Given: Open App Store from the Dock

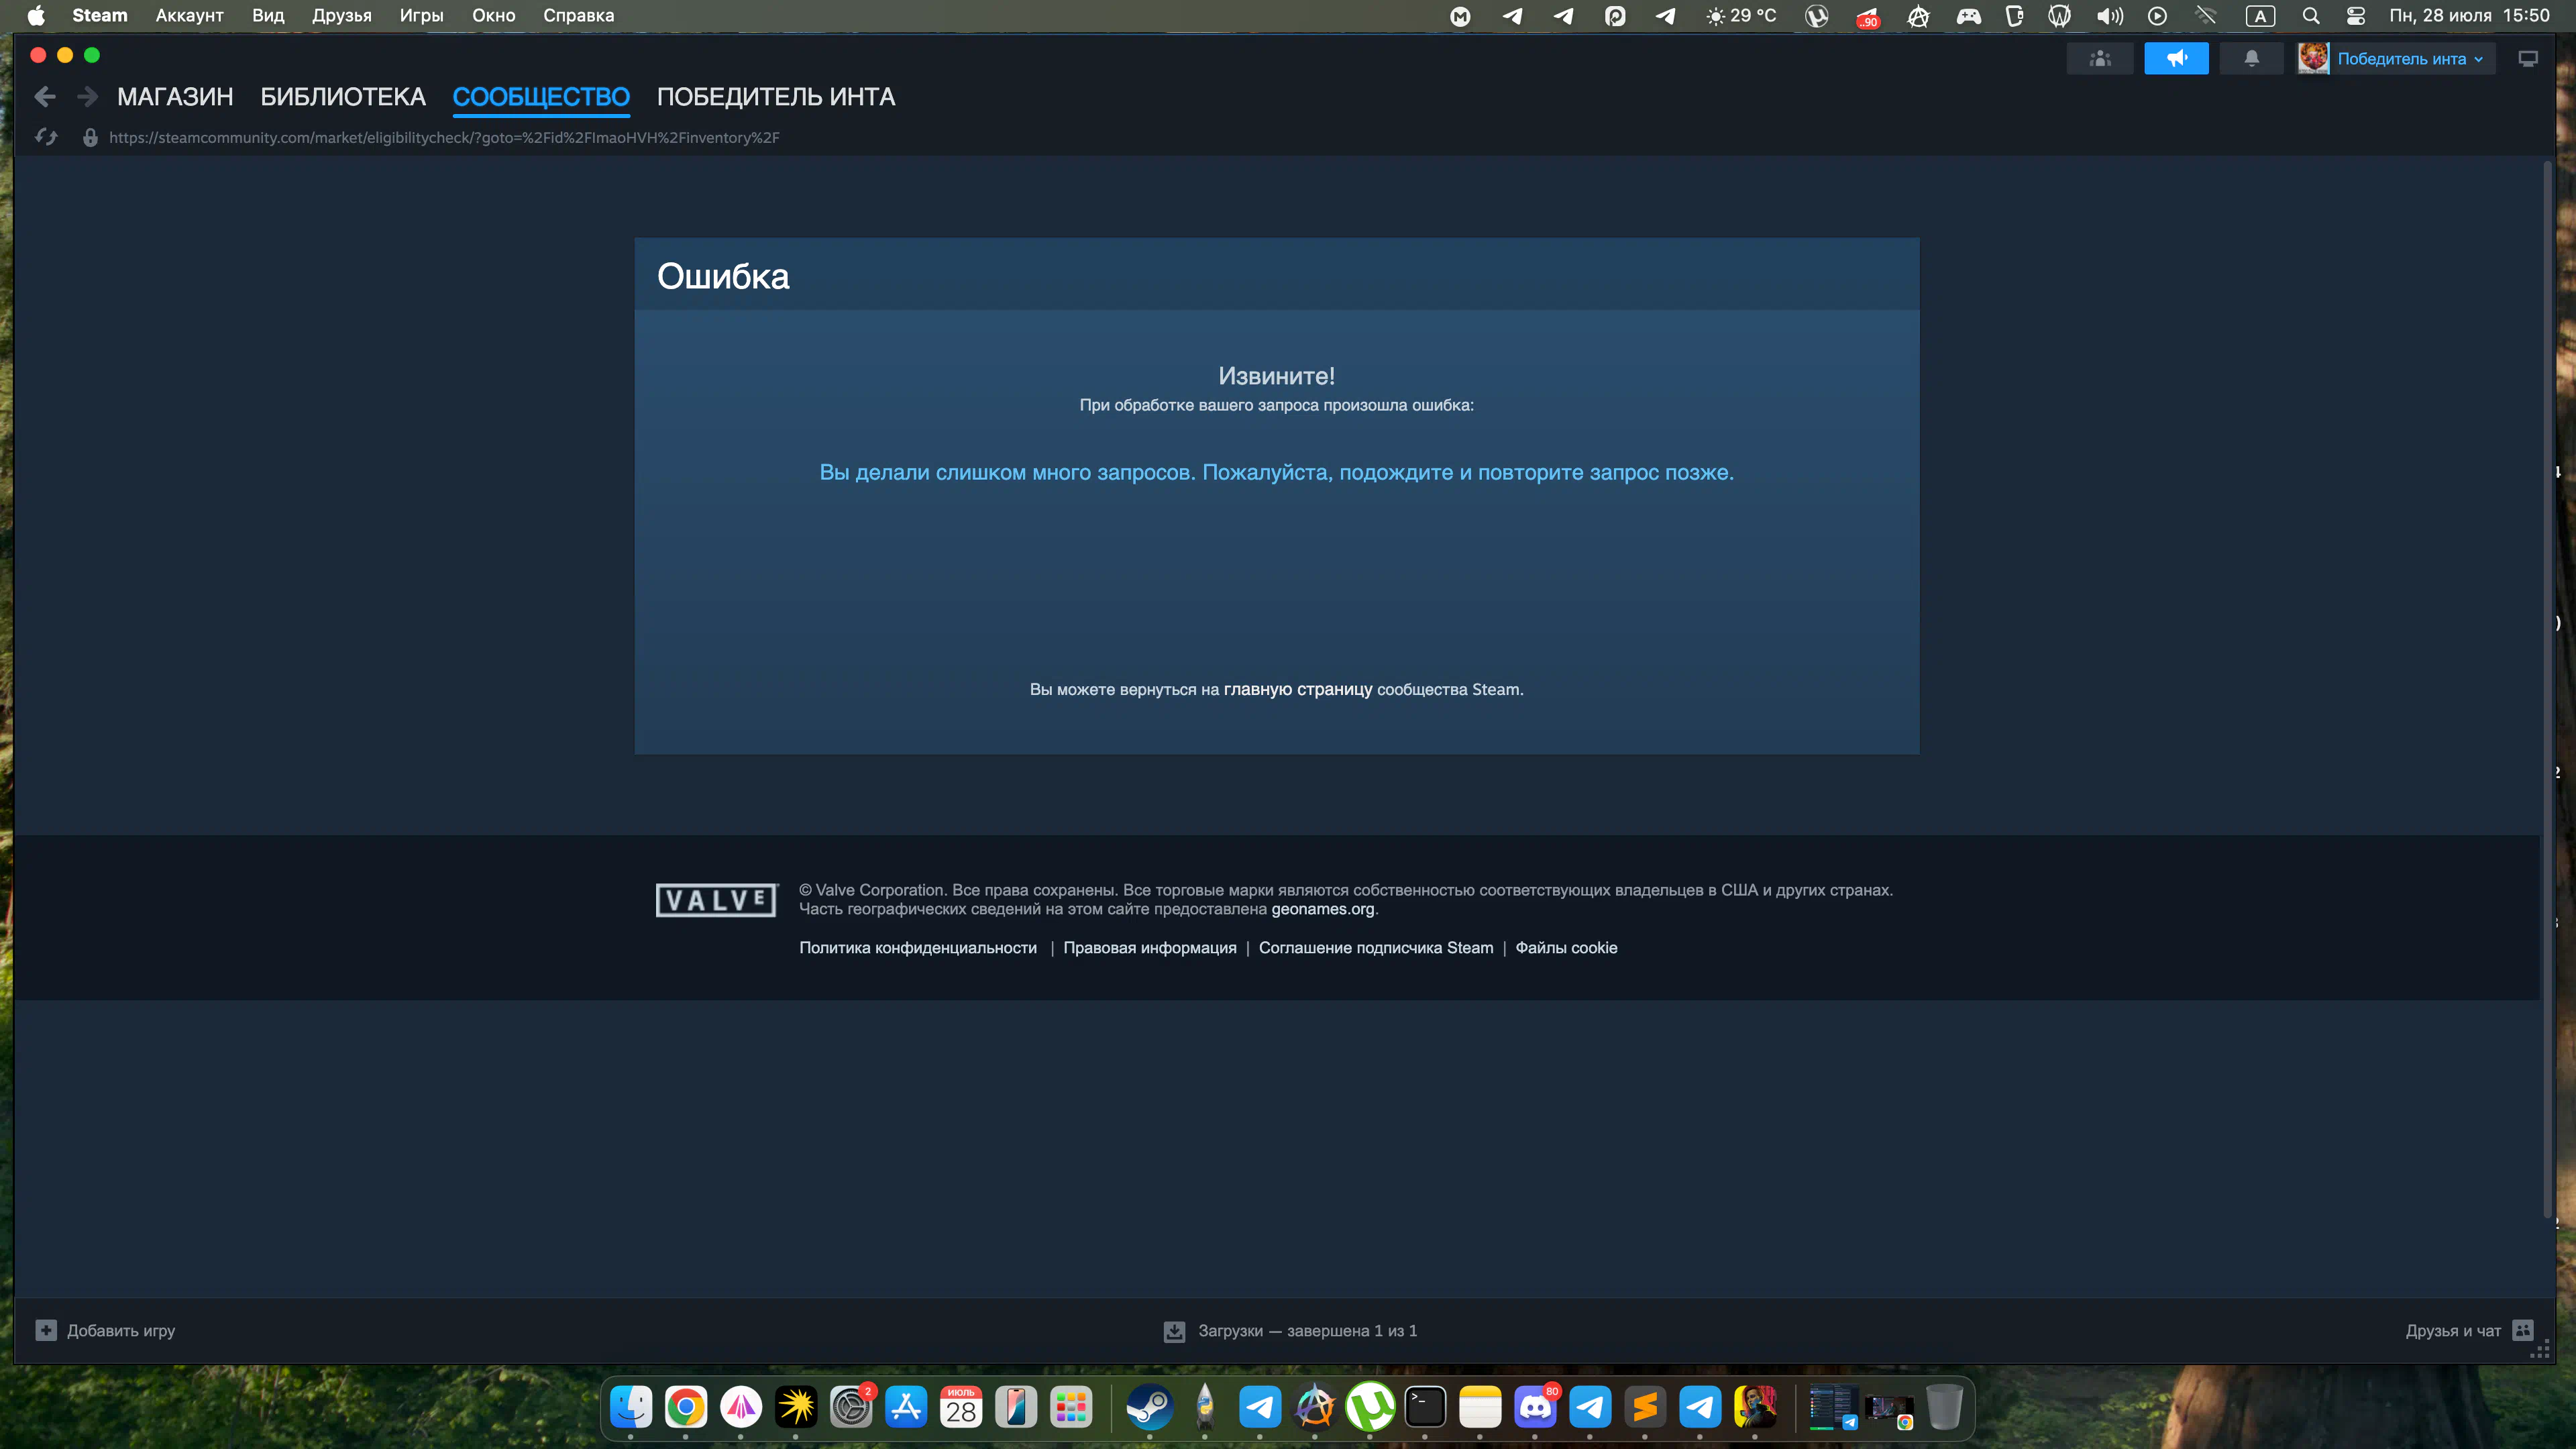Looking at the screenshot, I should coord(906,1407).
